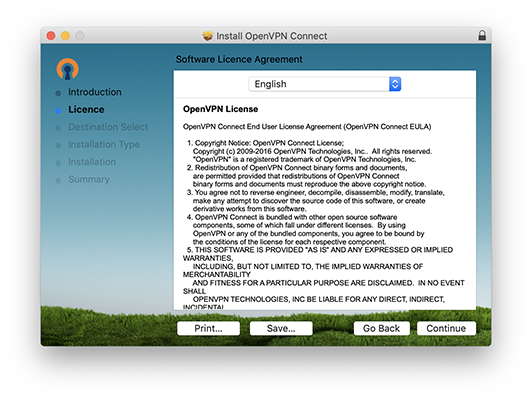Select the Introduction step in the sidebar

tap(95, 92)
